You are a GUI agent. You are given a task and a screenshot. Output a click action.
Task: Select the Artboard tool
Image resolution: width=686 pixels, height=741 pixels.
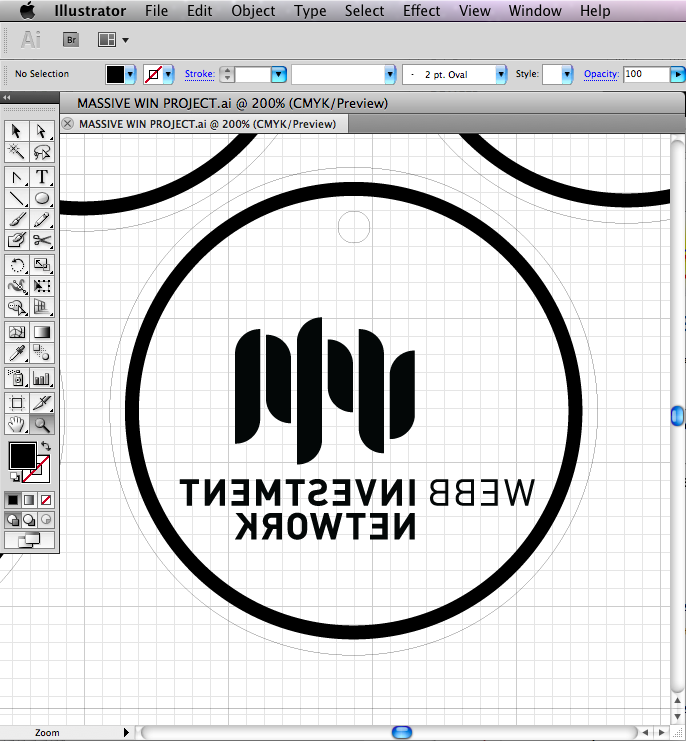17,403
